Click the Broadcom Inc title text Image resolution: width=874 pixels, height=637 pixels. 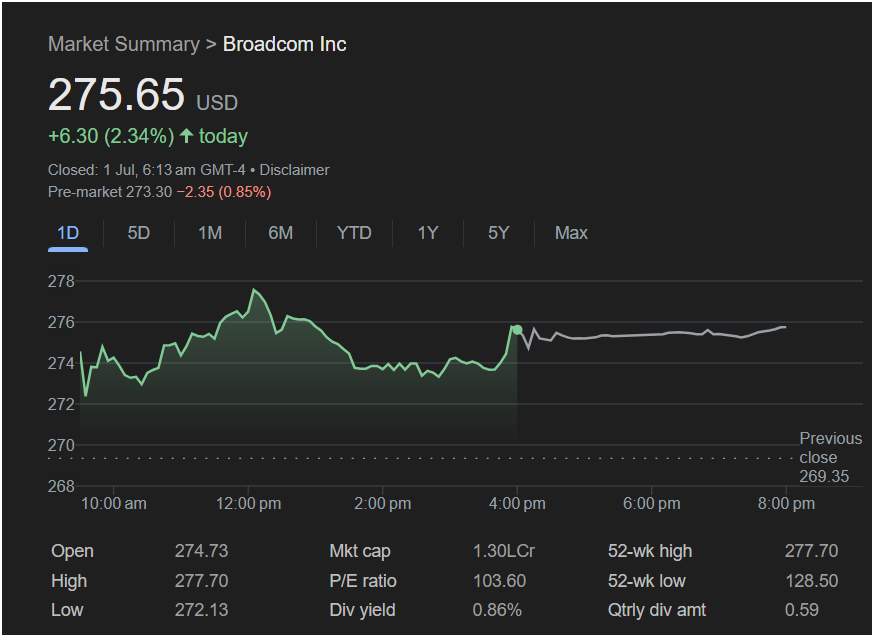pos(284,44)
